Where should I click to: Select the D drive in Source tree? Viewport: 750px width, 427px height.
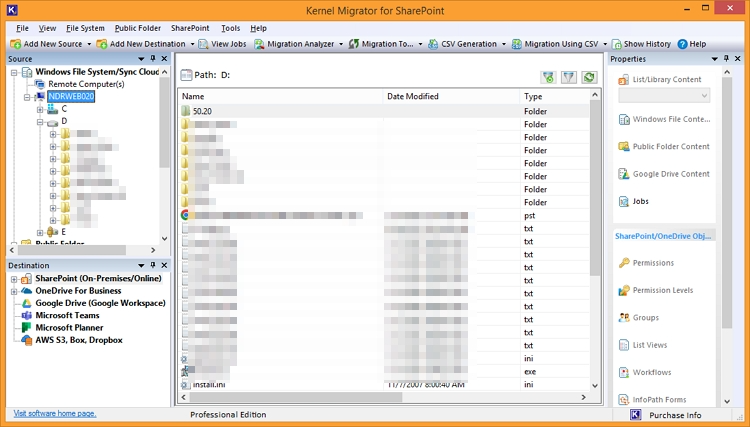64,121
